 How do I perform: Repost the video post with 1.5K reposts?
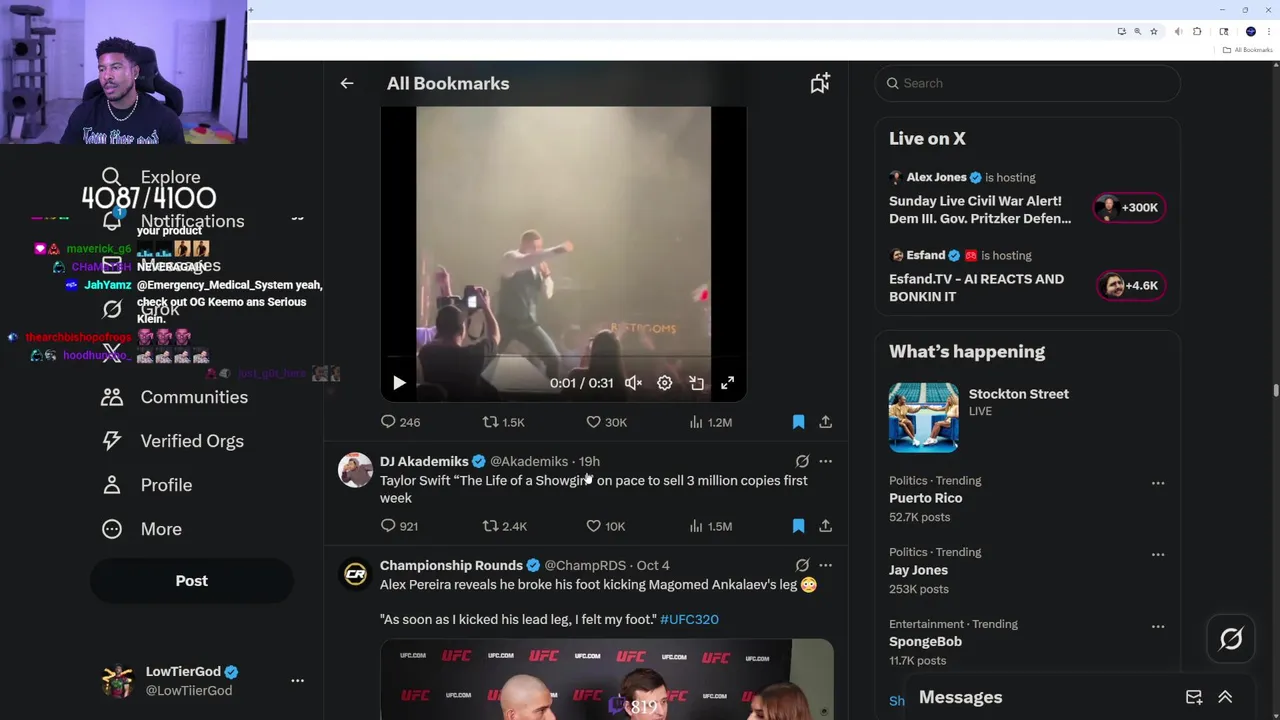tap(504, 422)
